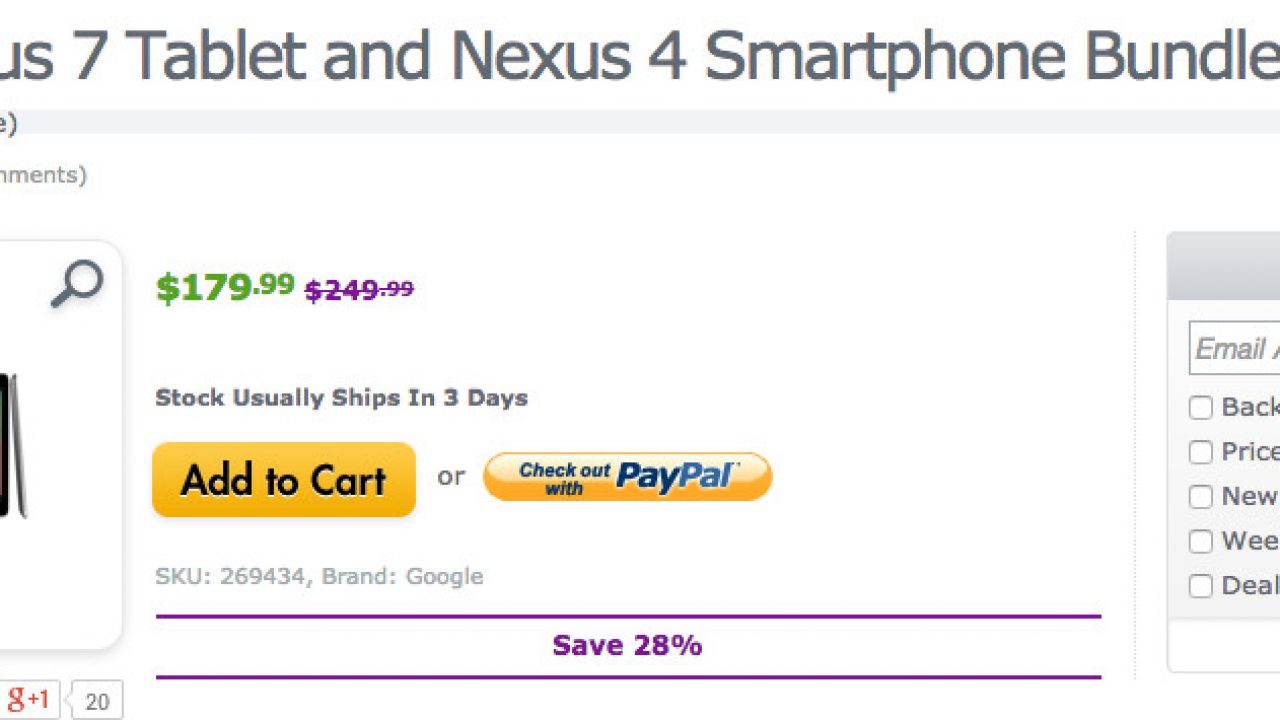Click the purple Save 28% banner
1280x720 pixels.
tap(627, 646)
